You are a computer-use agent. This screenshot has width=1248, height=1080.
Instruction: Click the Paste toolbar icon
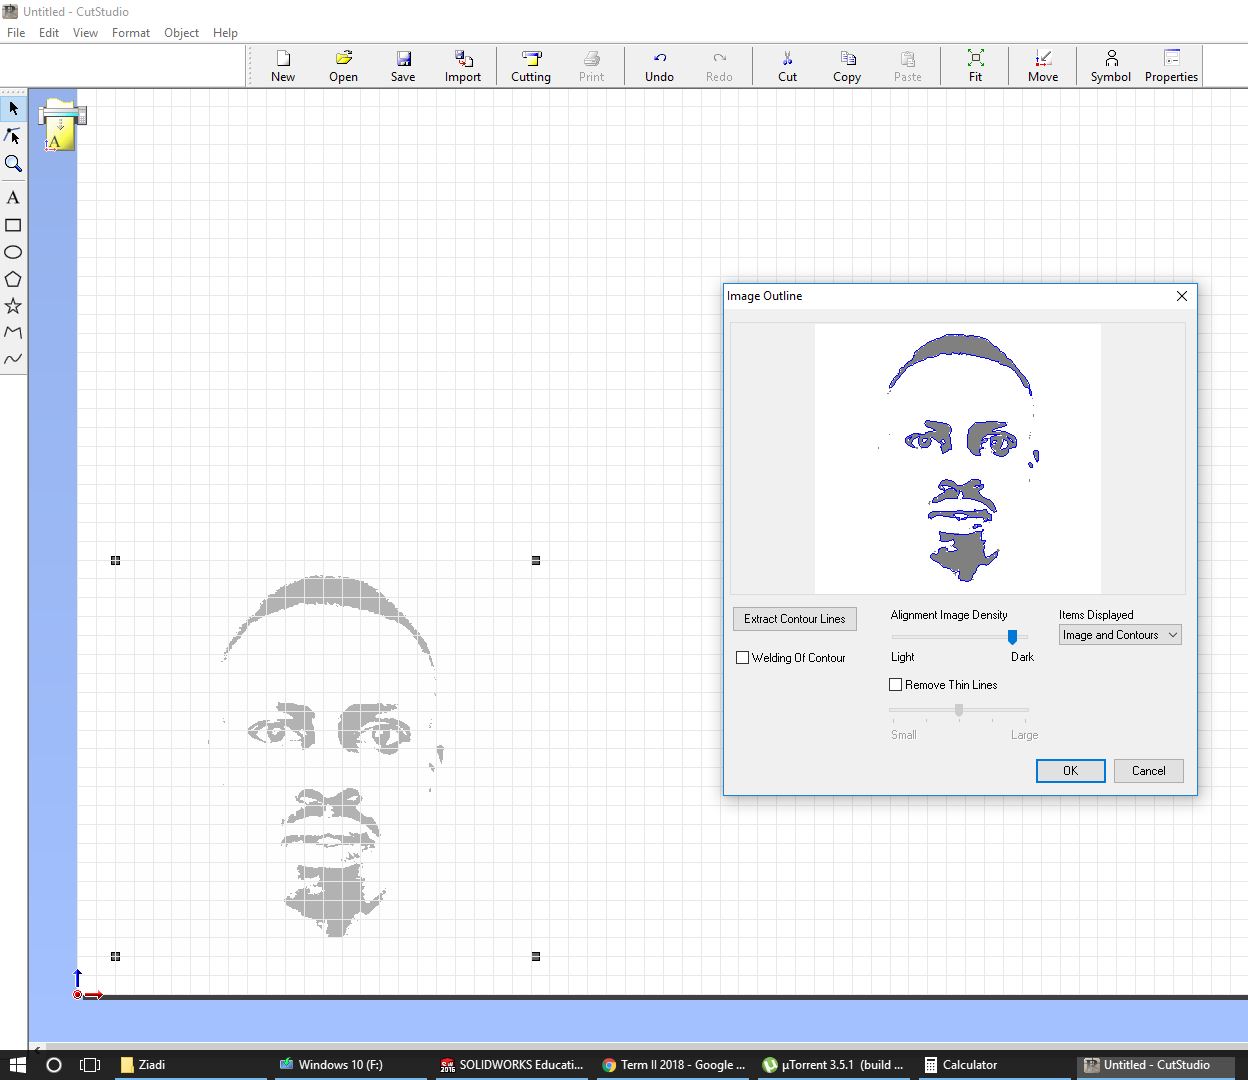pos(907,66)
